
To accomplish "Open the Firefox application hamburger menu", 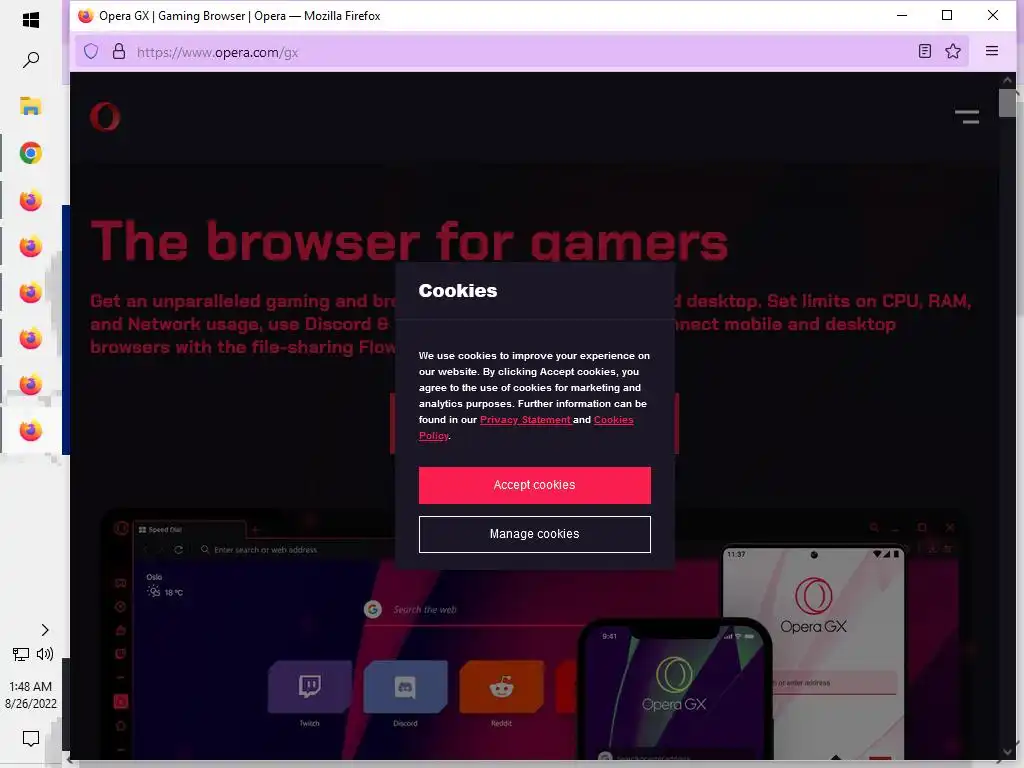I will tap(991, 51).
